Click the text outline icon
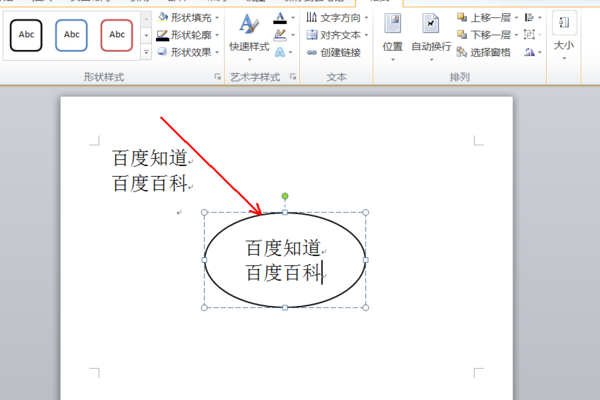This screenshot has height=400, width=600. tap(280, 35)
